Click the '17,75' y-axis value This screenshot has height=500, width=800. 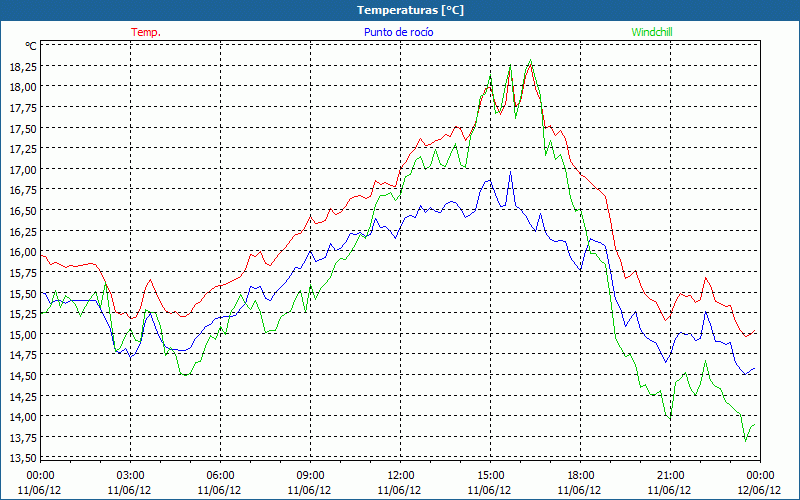(23, 108)
